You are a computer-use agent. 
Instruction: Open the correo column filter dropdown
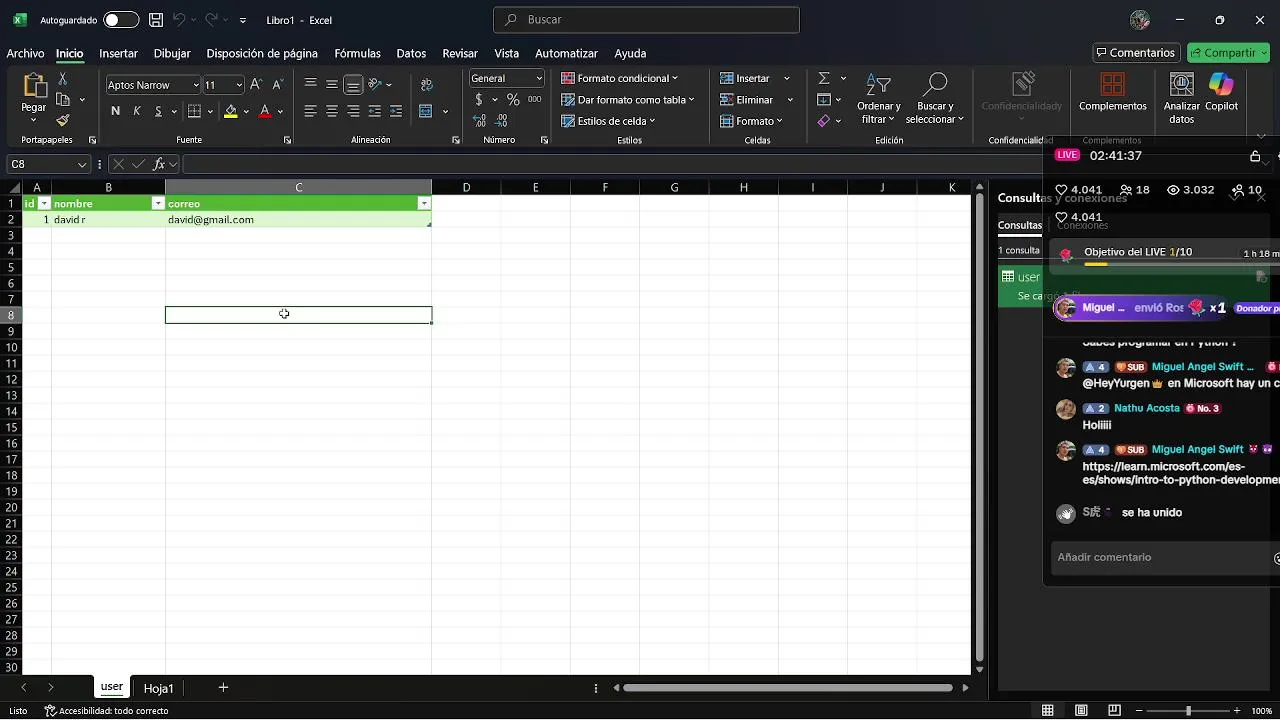coord(424,203)
